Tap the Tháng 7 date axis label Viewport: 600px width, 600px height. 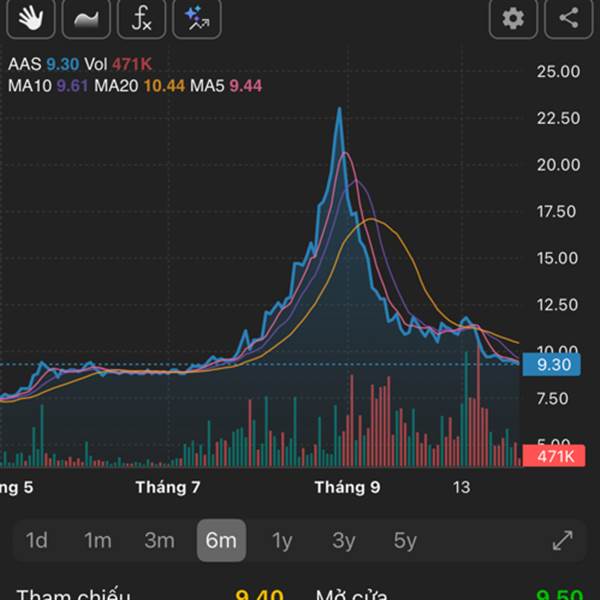coord(168,488)
